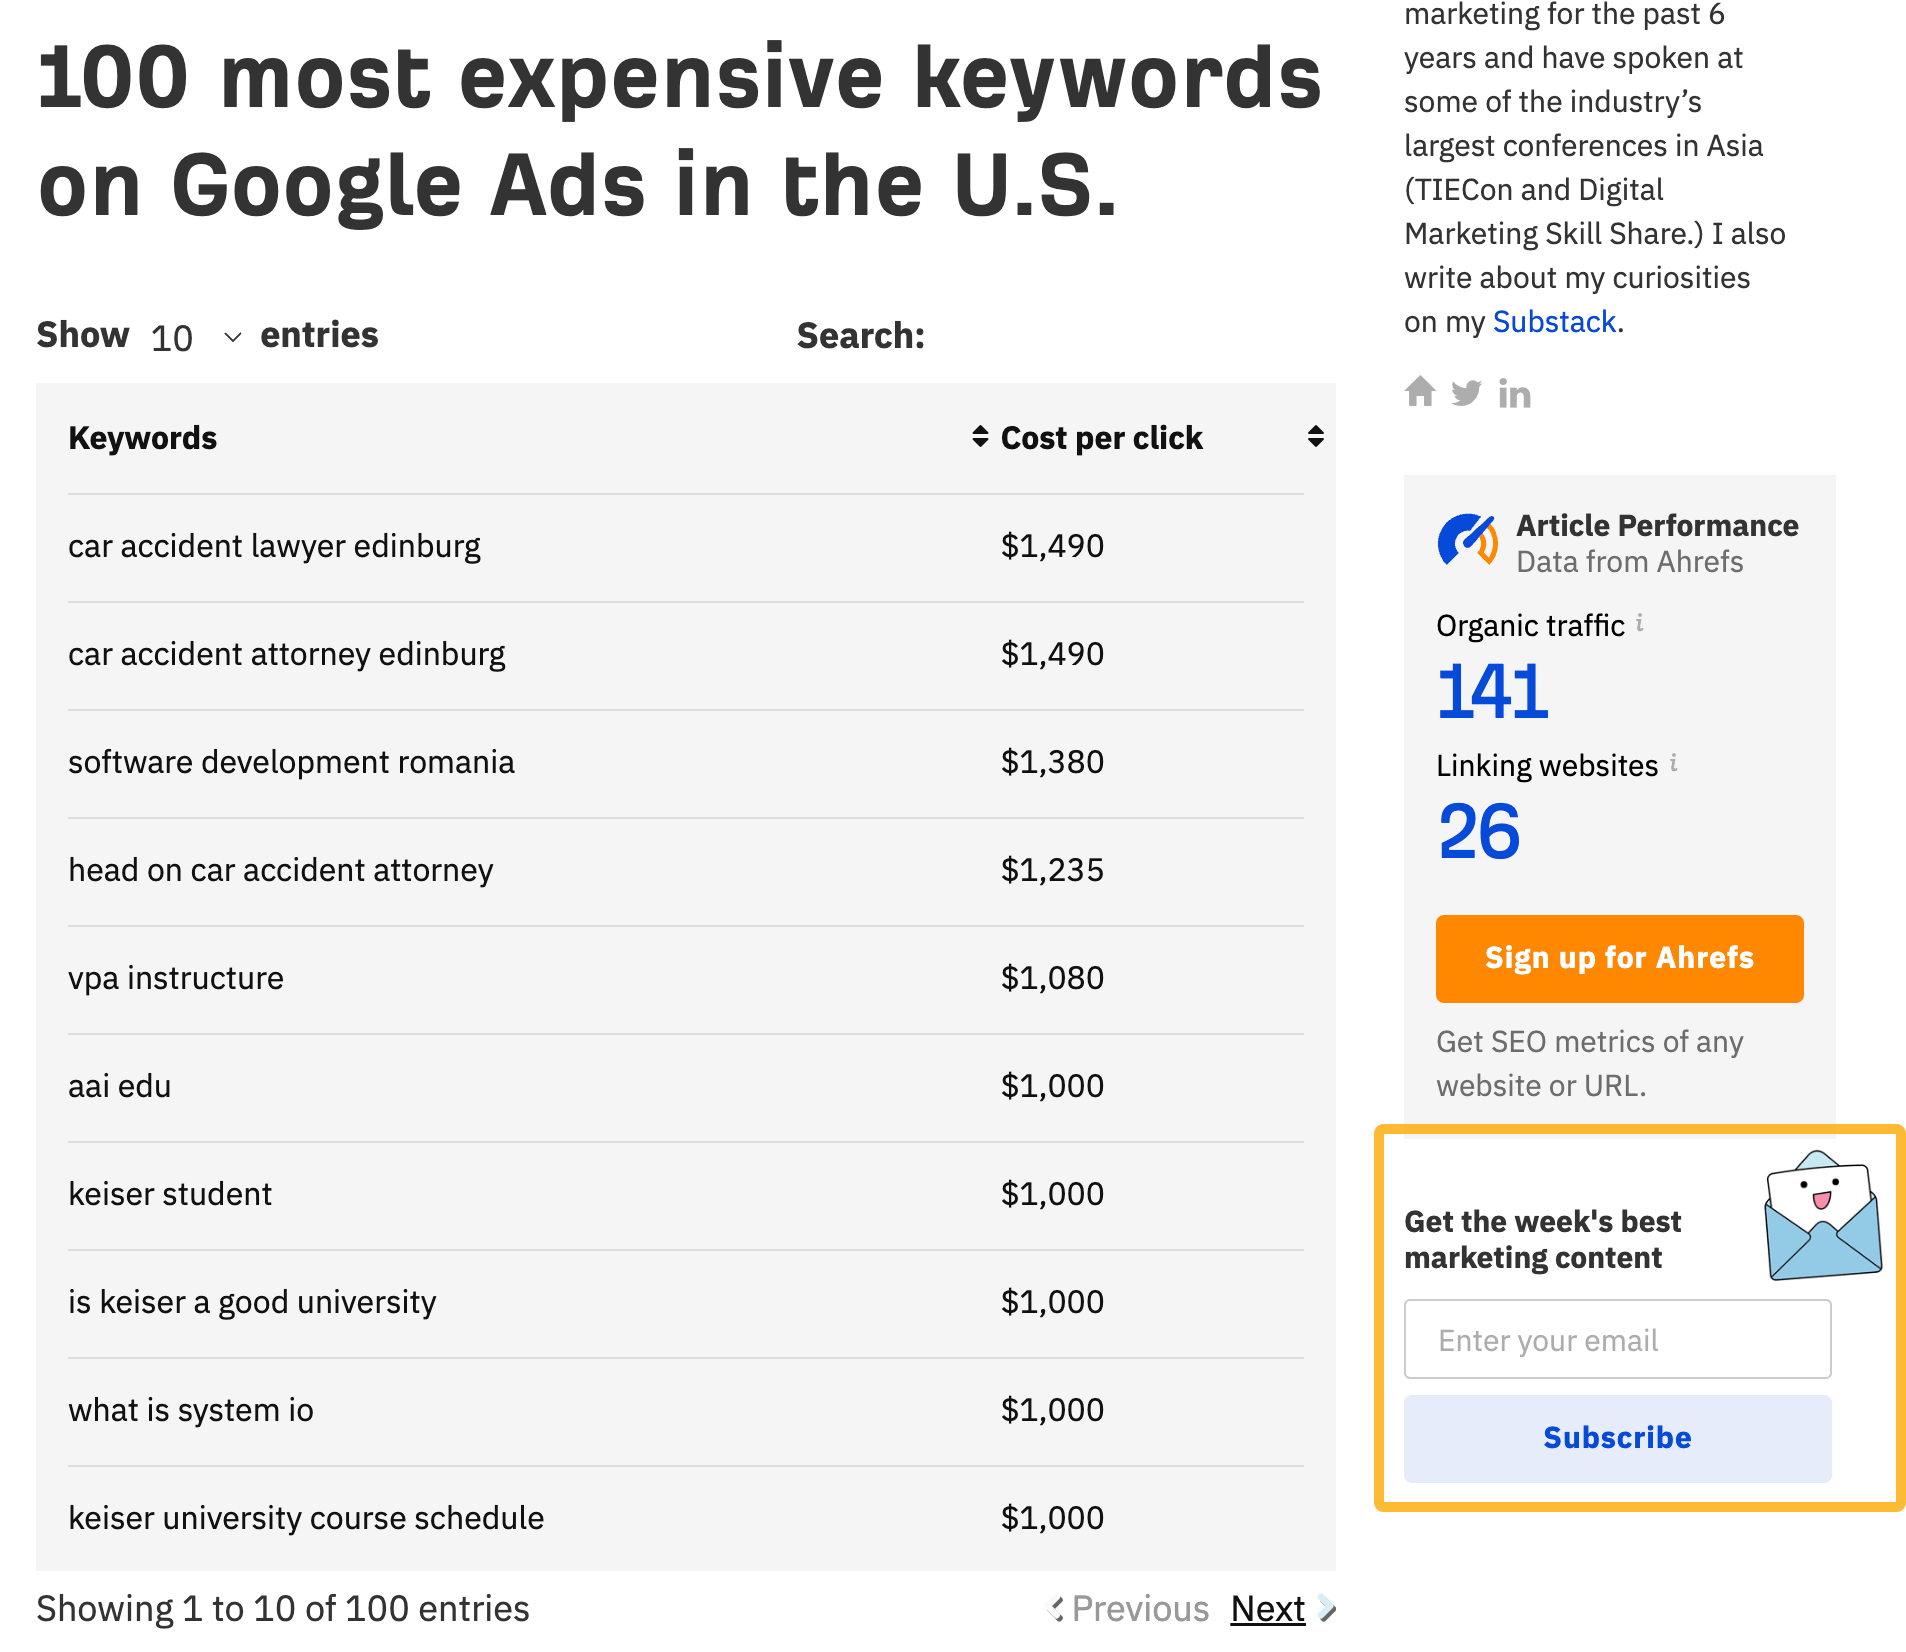Click the Previous page link
Image resolution: width=1906 pixels, height=1652 pixels.
[1139, 1608]
